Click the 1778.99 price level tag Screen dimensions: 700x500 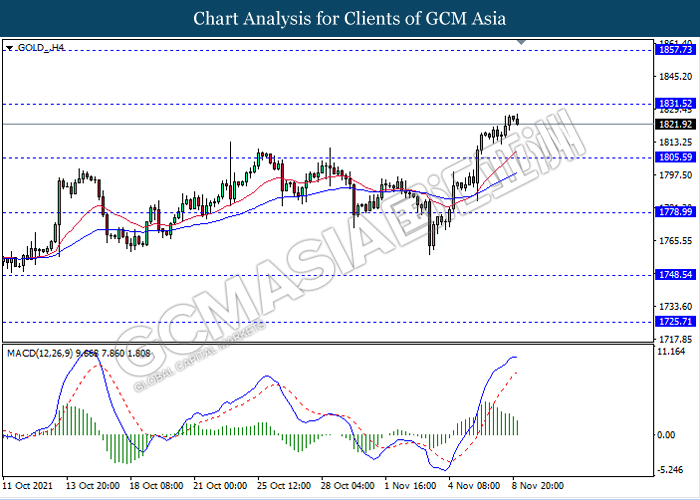(x=674, y=212)
